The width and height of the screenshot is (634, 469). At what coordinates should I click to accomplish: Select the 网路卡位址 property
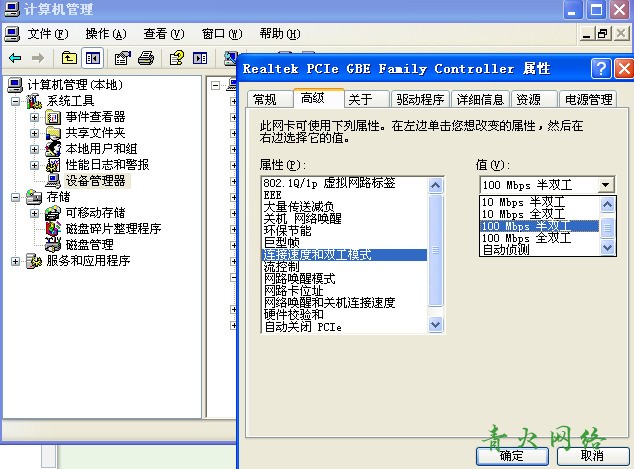[x=344, y=291]
